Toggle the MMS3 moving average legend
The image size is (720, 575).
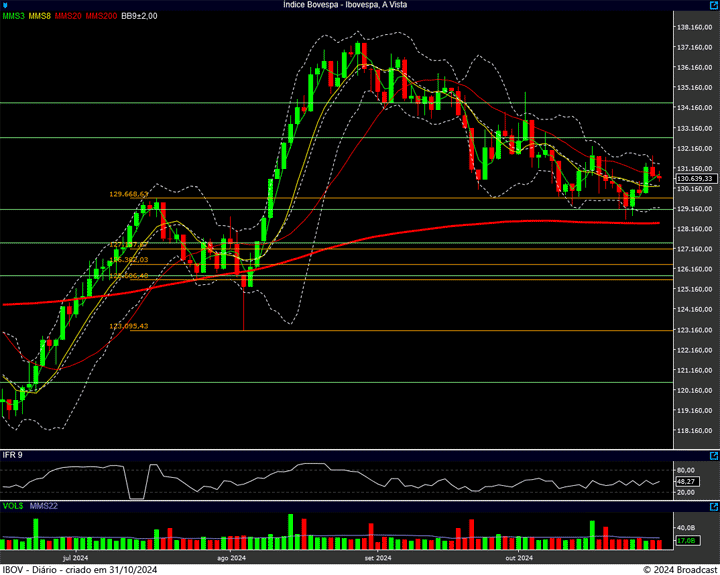(x=15, y=17)
